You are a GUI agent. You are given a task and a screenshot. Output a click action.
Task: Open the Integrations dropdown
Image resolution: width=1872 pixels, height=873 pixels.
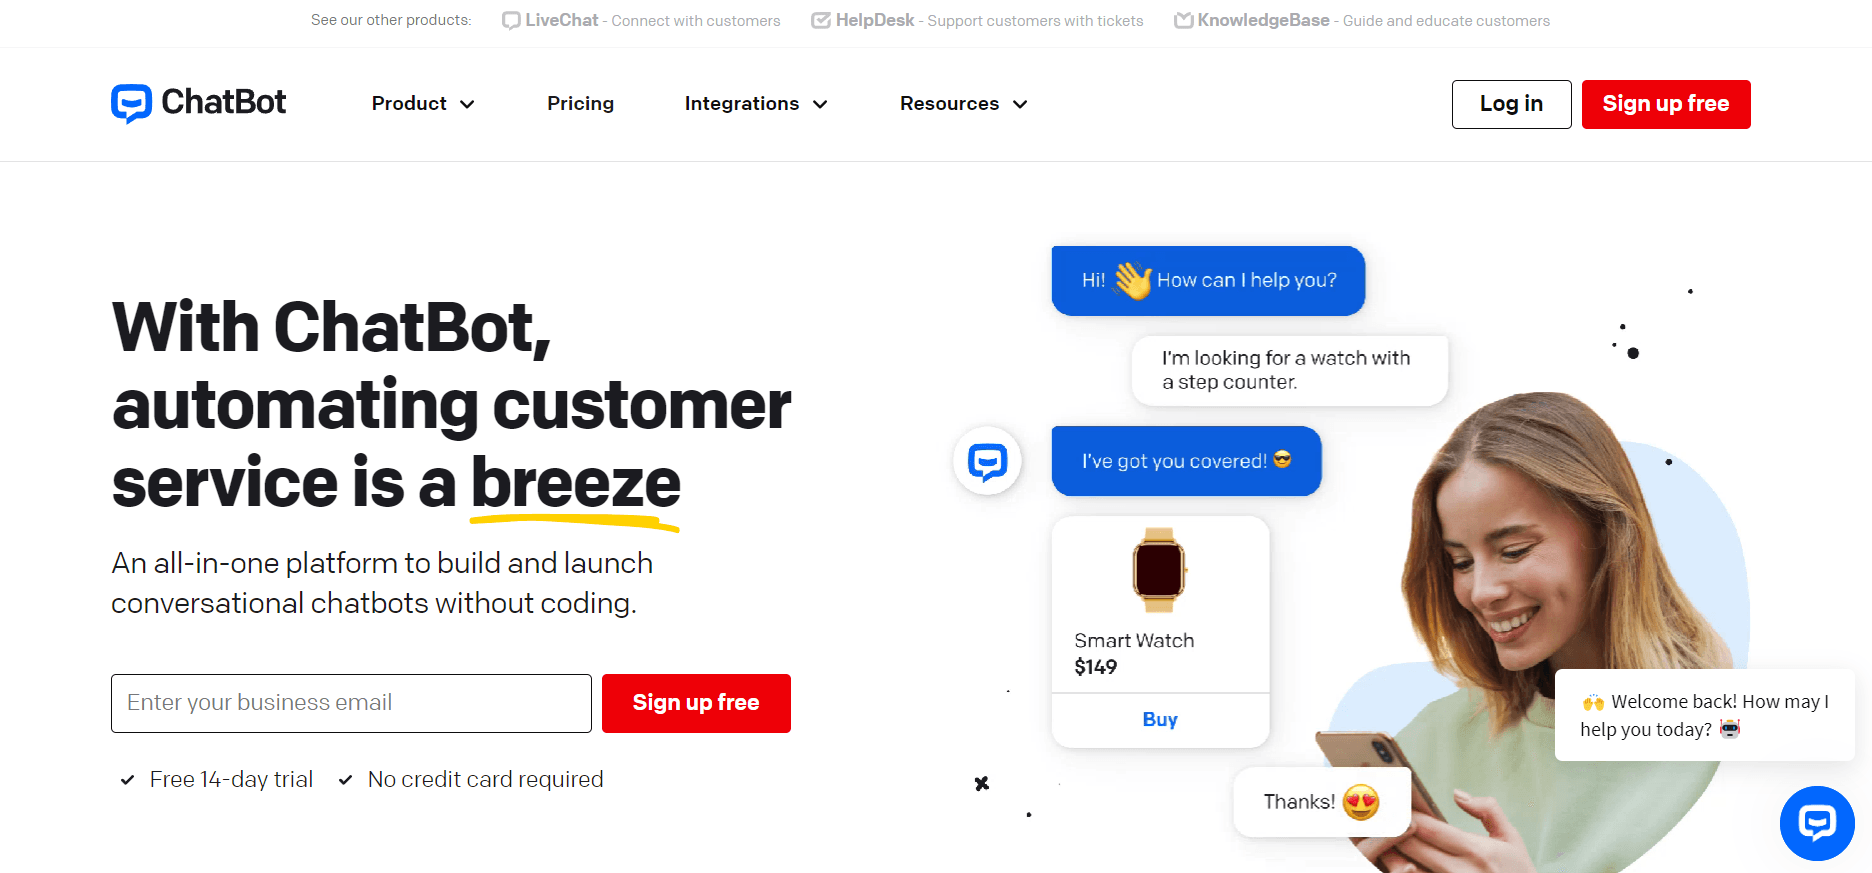pyautogui.click(x=755, y=104)
